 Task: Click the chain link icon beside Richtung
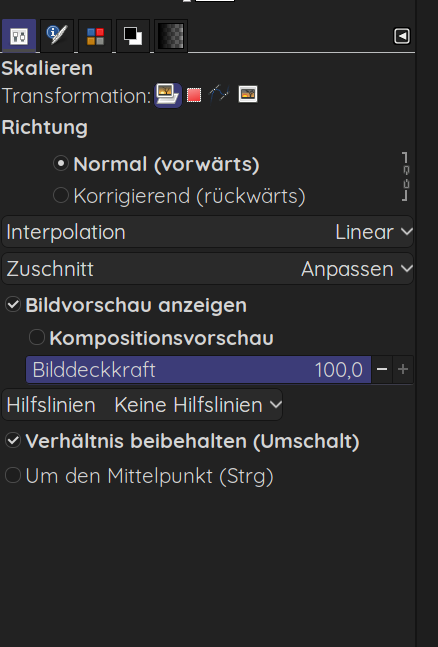click(x=405, y=177)
